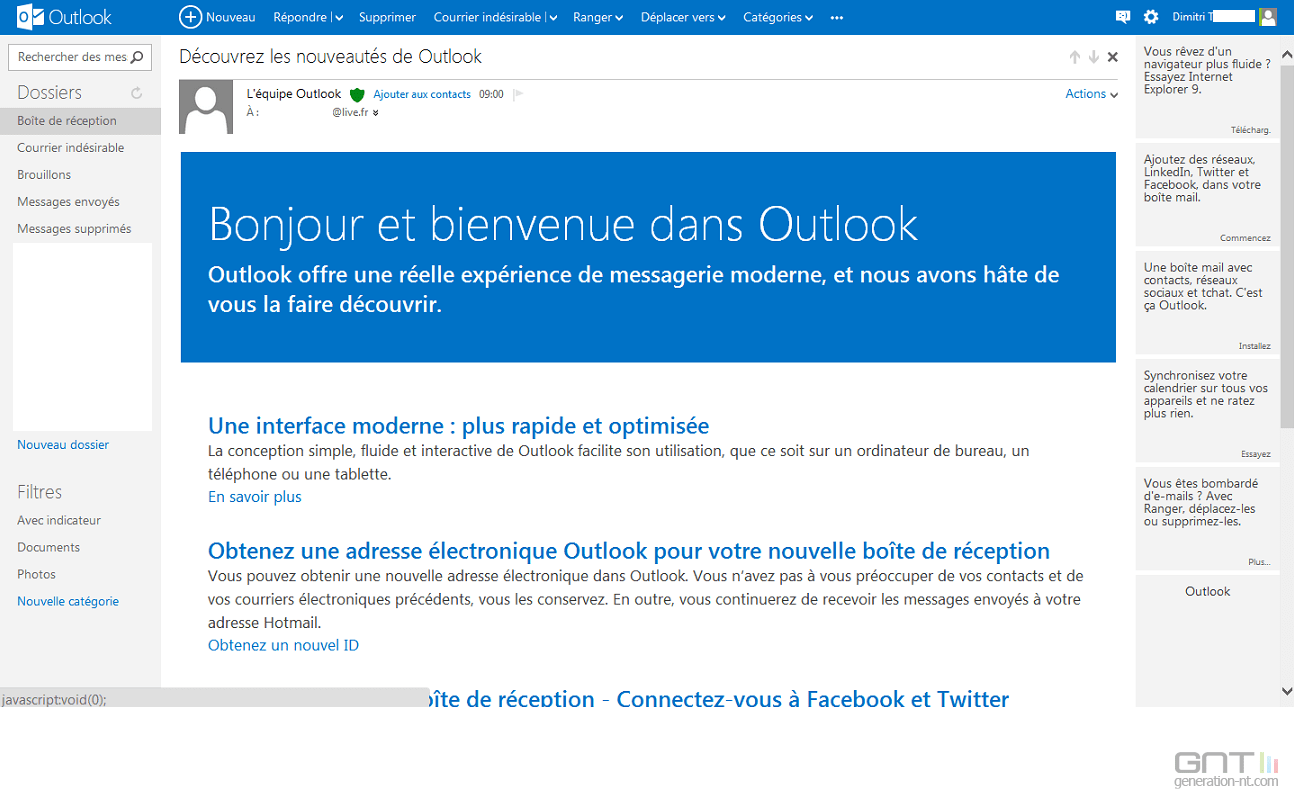Expand recipient details with the chevron

(375, 113)
